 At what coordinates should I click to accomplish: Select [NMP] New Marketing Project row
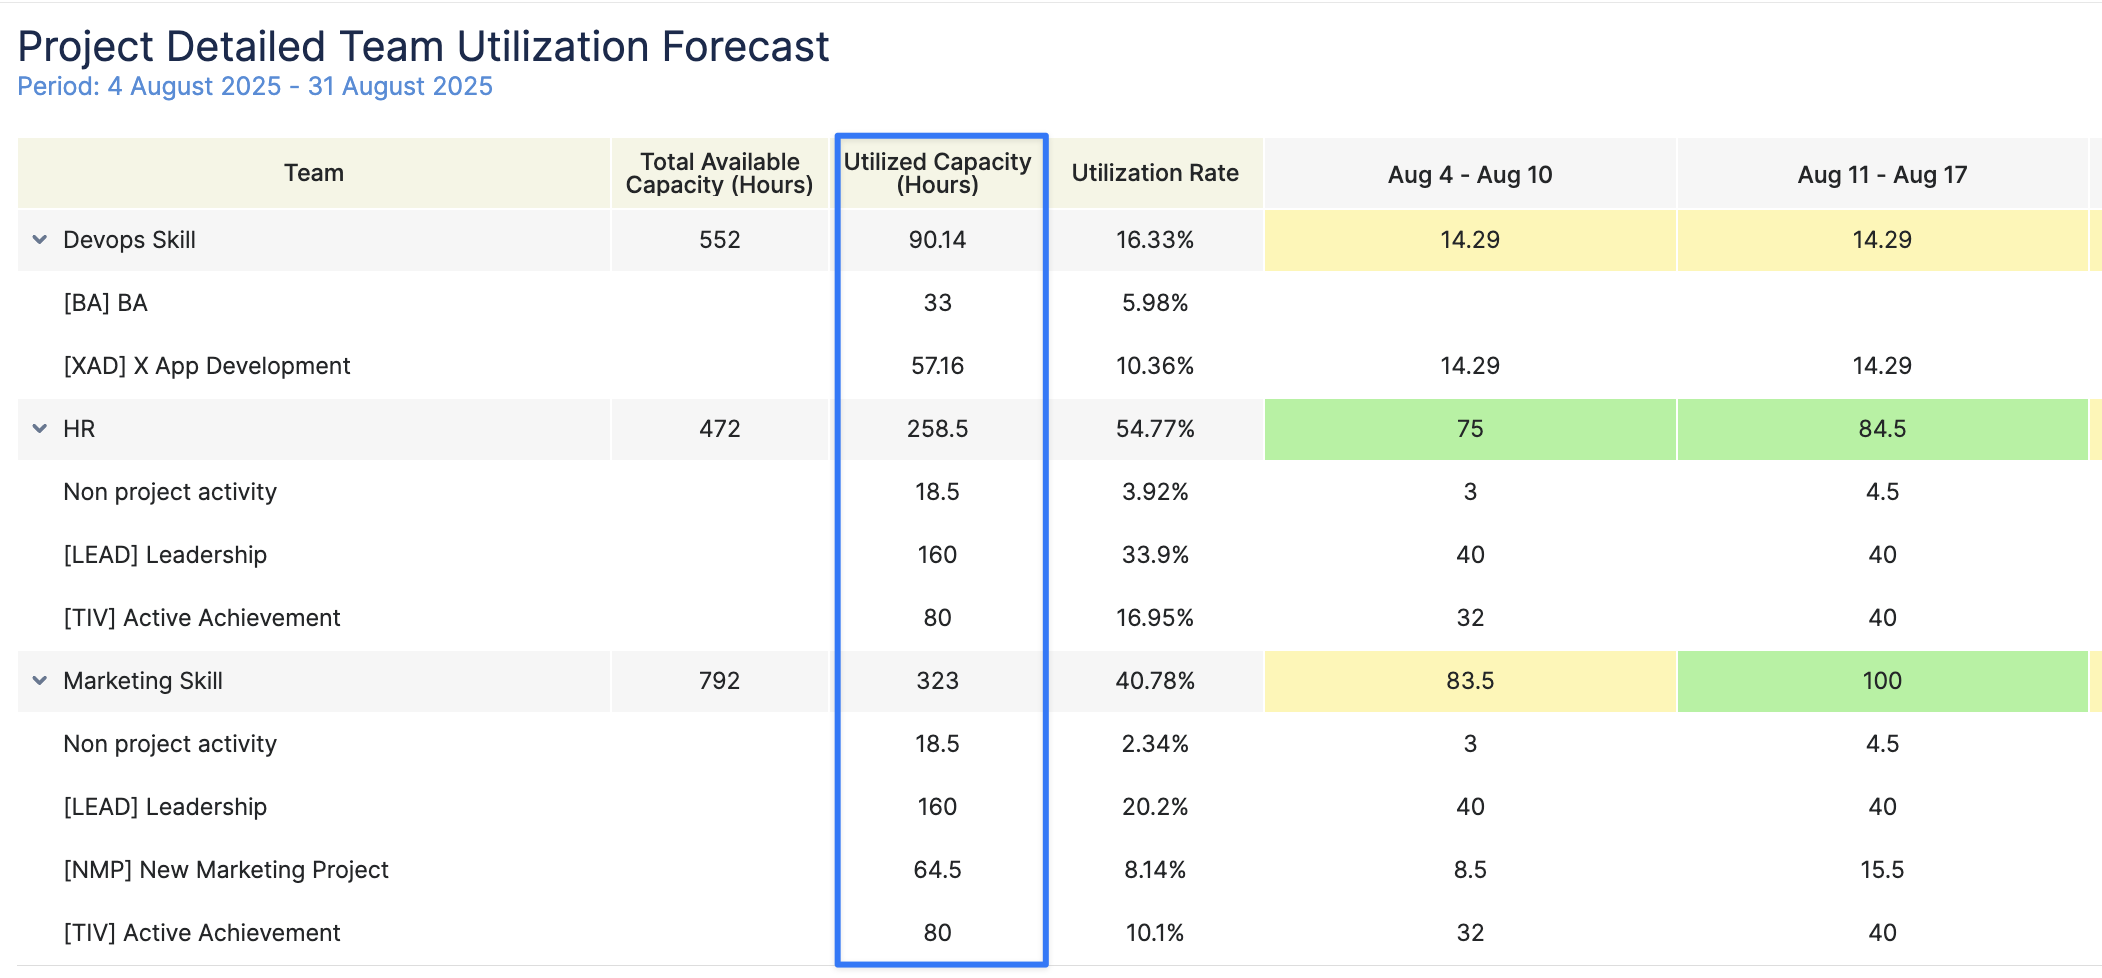226,870
